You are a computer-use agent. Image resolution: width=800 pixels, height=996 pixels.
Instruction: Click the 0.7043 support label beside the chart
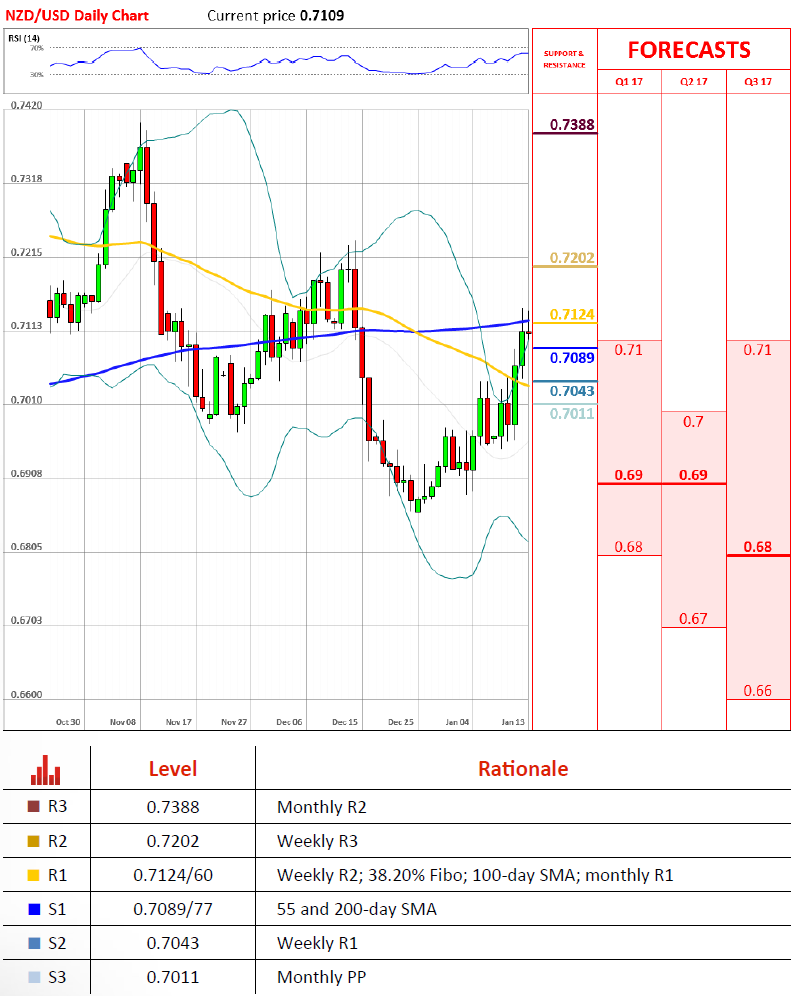572,391
